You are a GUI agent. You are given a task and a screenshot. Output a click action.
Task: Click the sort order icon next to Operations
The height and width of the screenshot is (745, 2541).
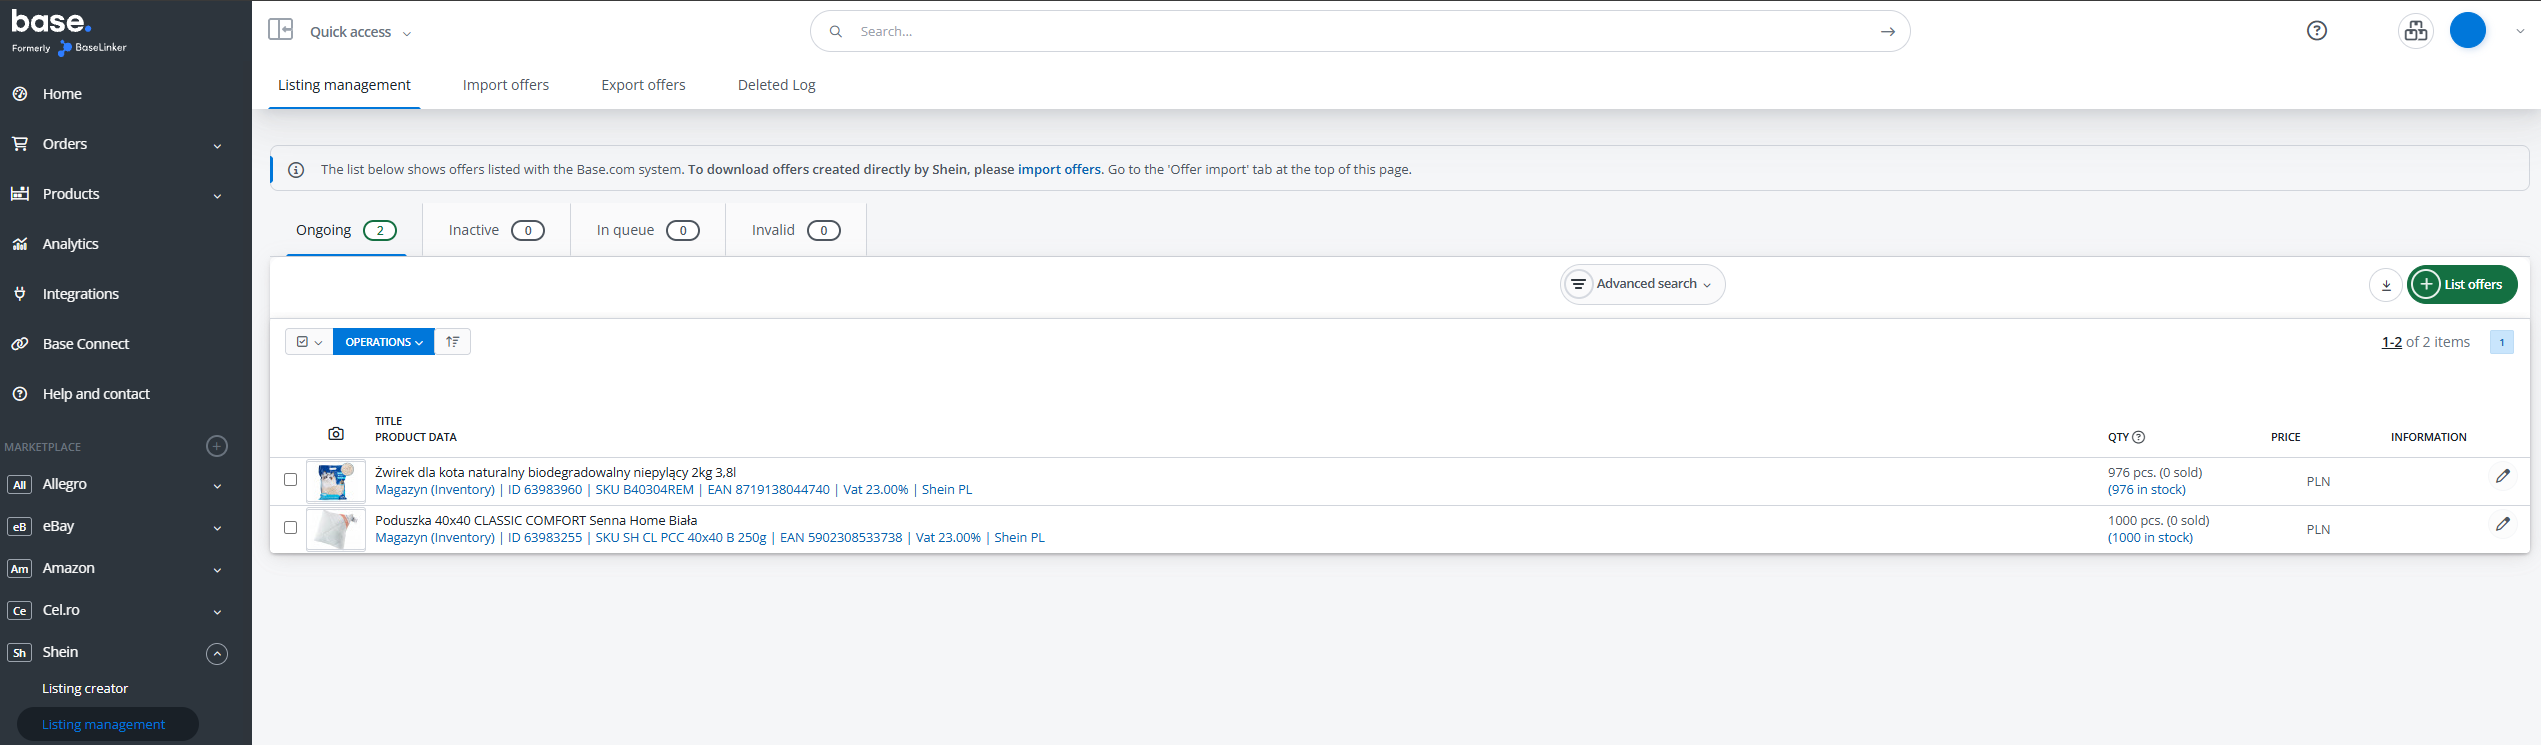coord(453,342)
